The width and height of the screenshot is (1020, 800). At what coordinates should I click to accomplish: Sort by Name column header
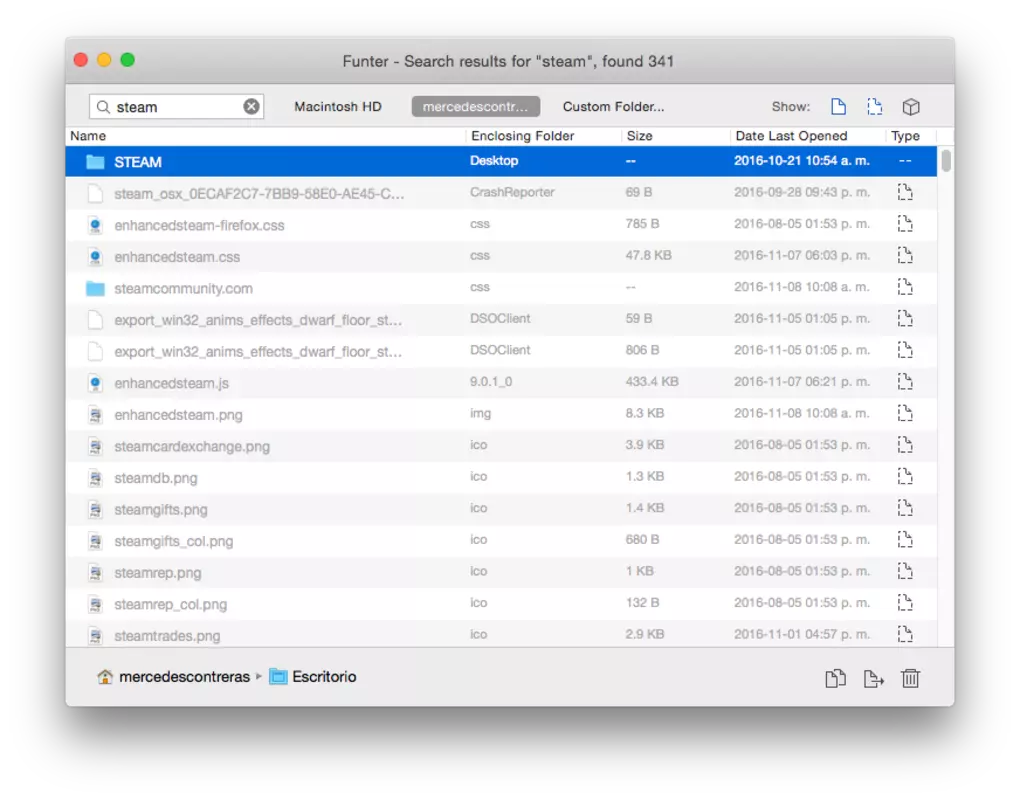(88, 136)
